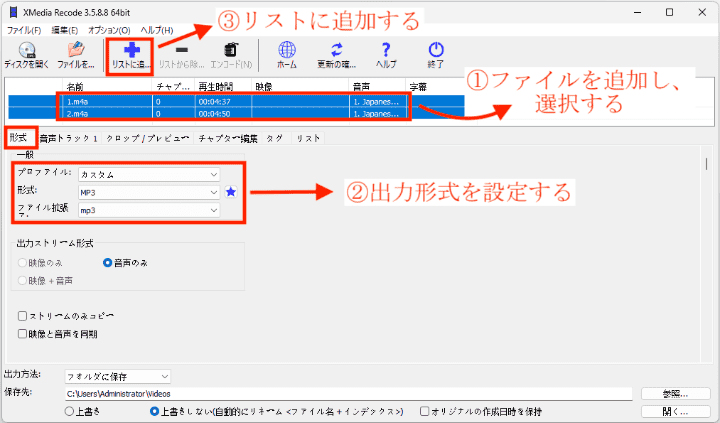The width and height of the screenshot is (720, 423).
Task: Click the 映像 column header
Action: pyautogui.click(x=300, y=86)
